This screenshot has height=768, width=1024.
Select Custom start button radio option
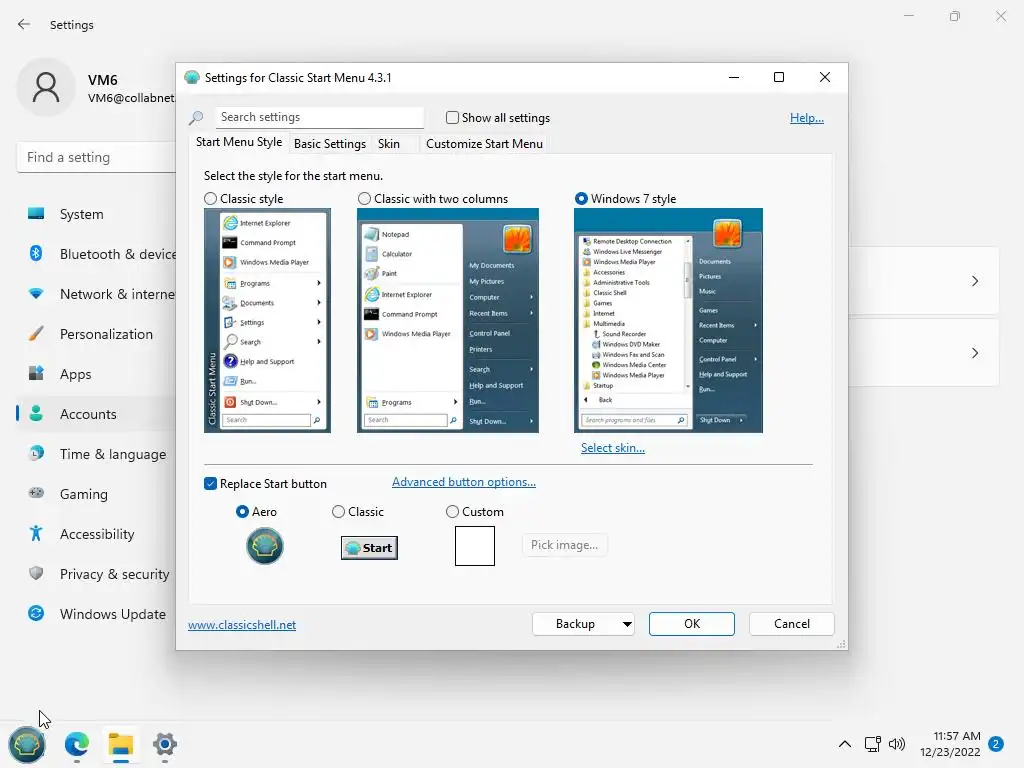[x=452, y=511]
